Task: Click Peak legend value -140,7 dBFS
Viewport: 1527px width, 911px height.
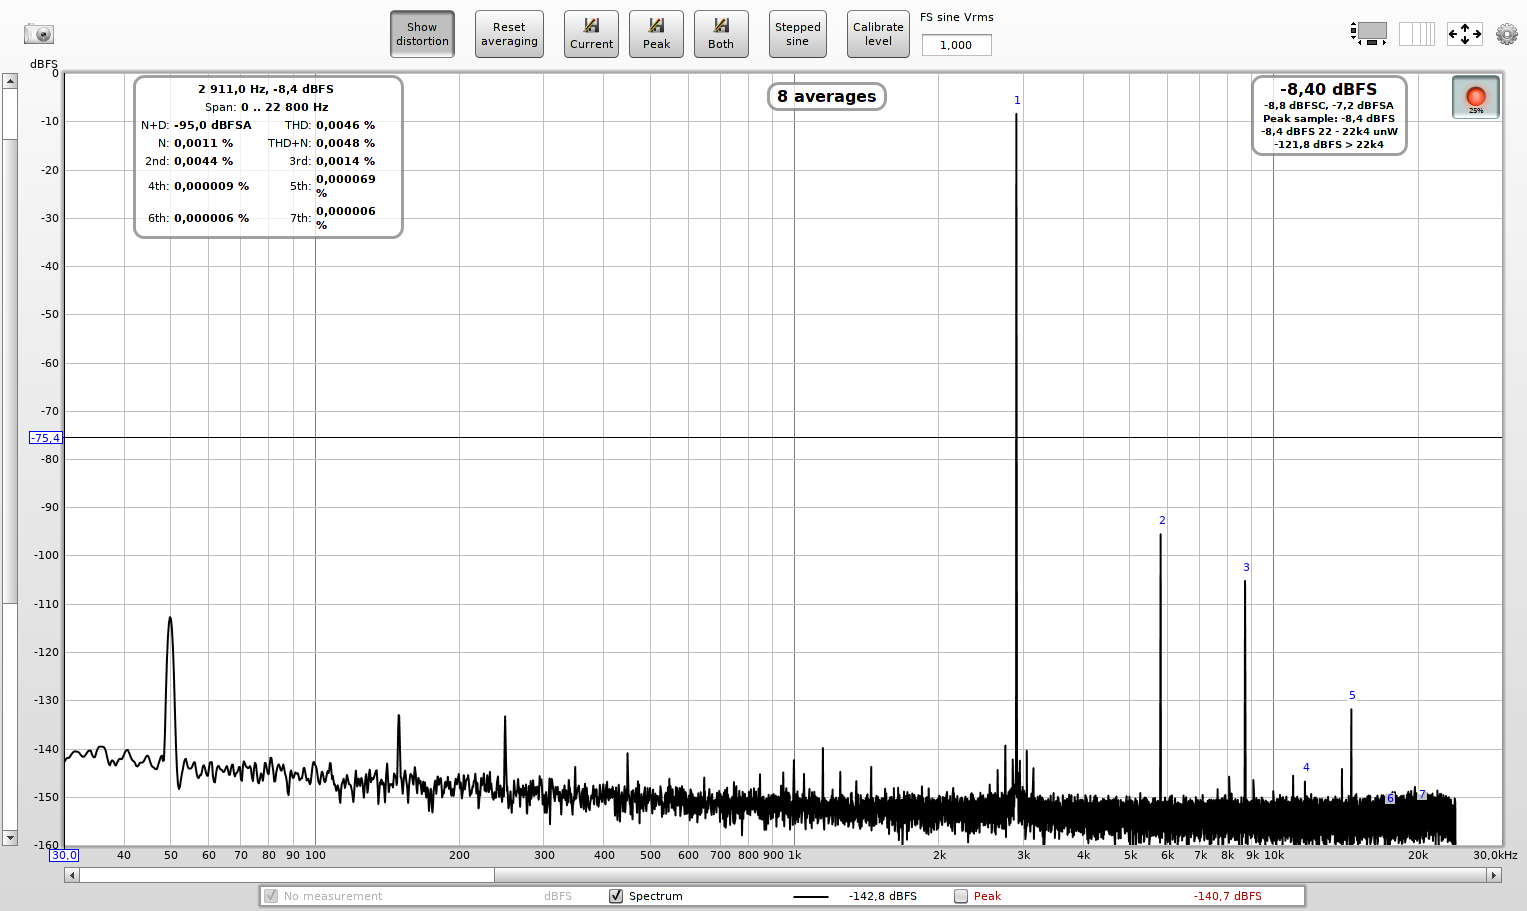Action: pos(1228,896)
